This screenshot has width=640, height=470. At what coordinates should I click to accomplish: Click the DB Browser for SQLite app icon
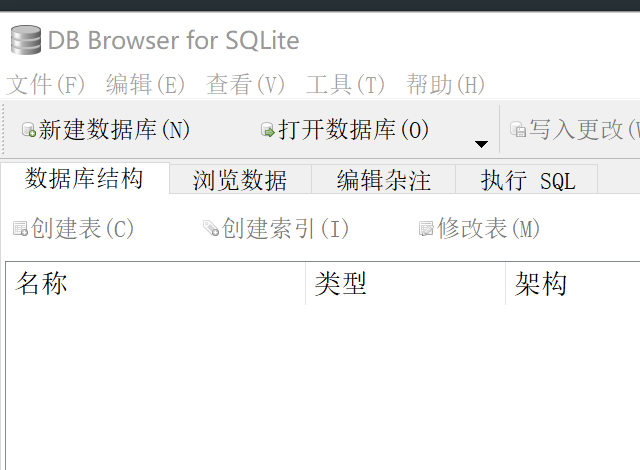point(26,41)
